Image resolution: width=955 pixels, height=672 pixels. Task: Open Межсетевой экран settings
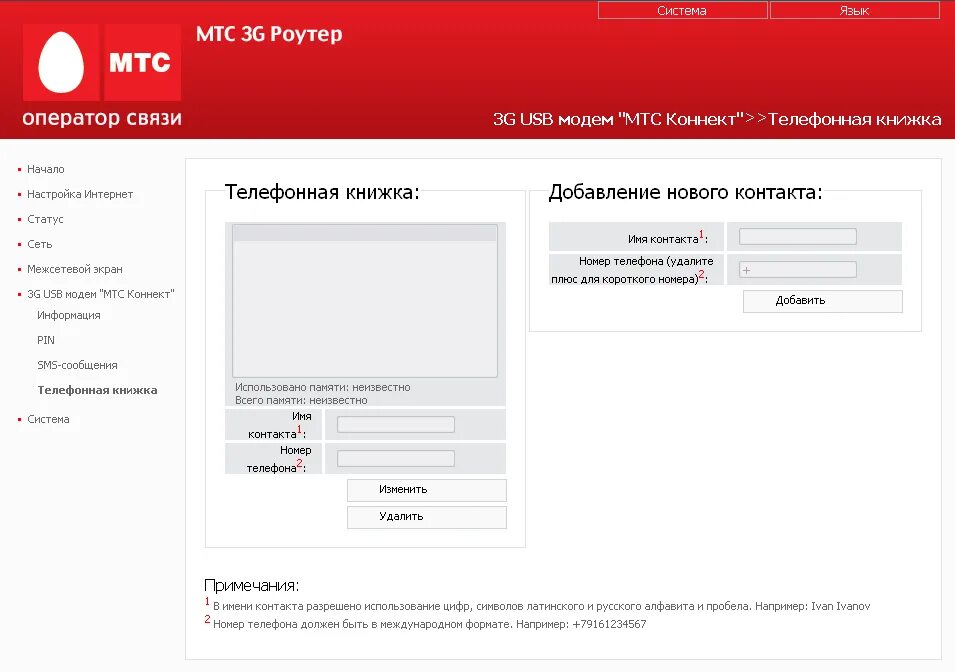point(75,269)
